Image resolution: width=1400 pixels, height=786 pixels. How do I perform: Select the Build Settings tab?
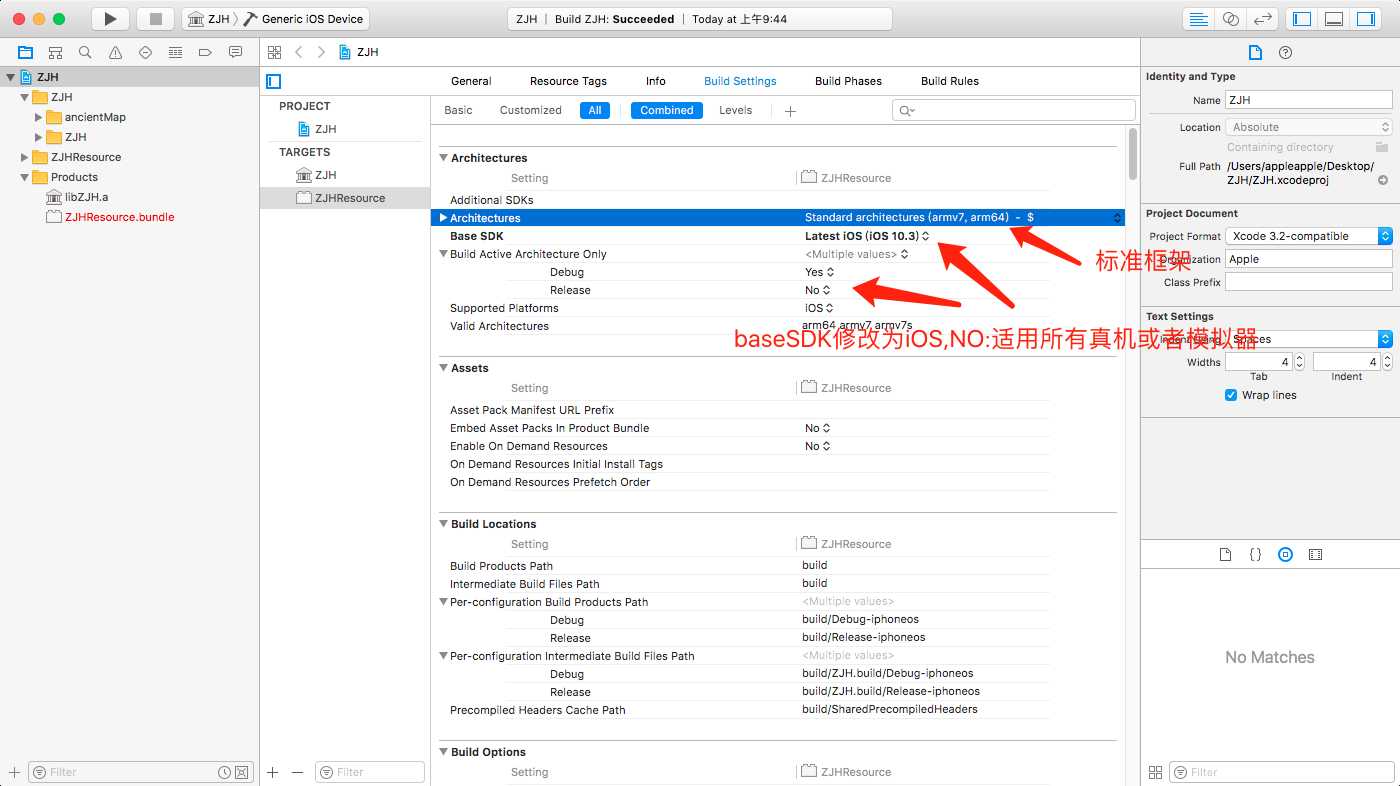[x=740, y=81]
